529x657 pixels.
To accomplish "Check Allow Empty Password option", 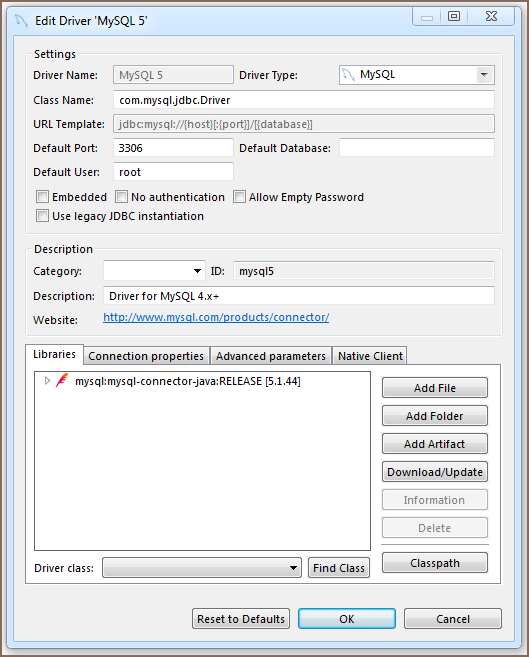I will [239, 197].
